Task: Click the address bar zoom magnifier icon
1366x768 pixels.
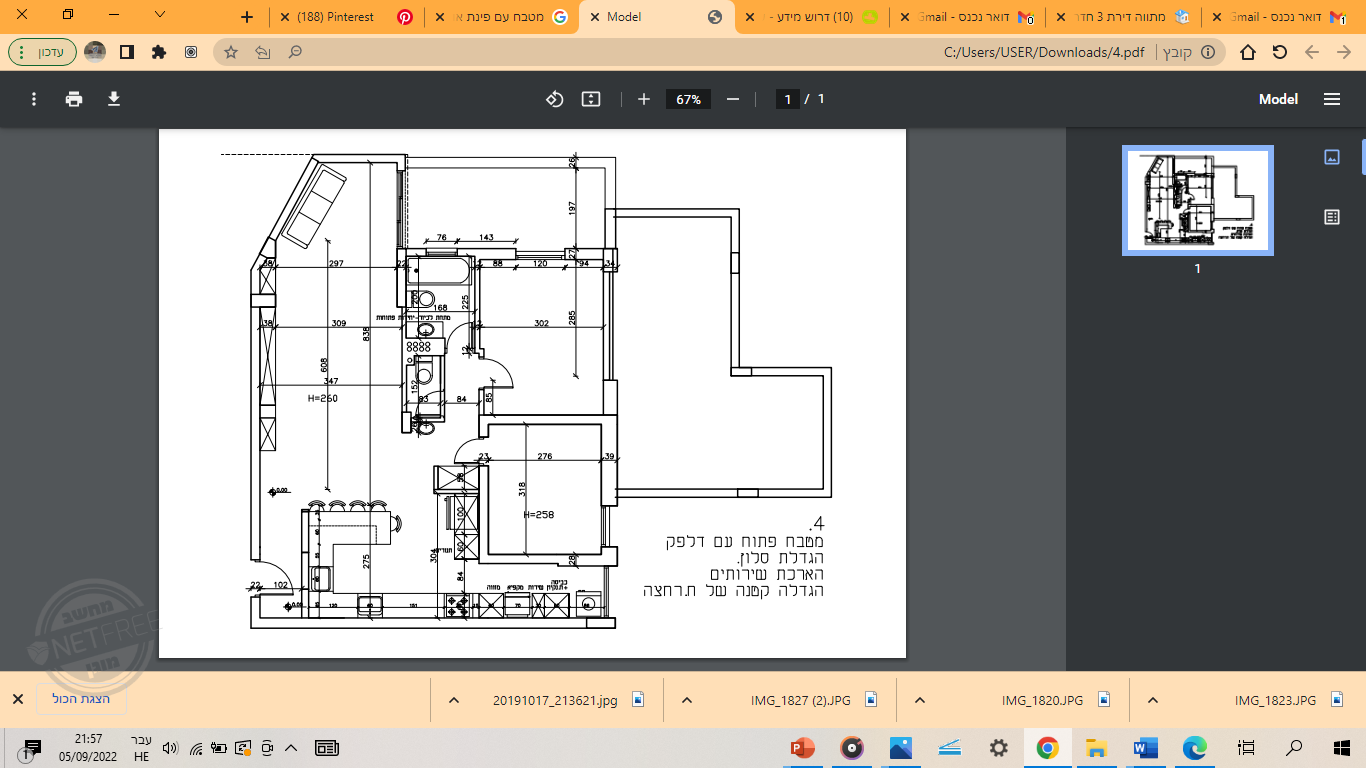Action: 295,52
